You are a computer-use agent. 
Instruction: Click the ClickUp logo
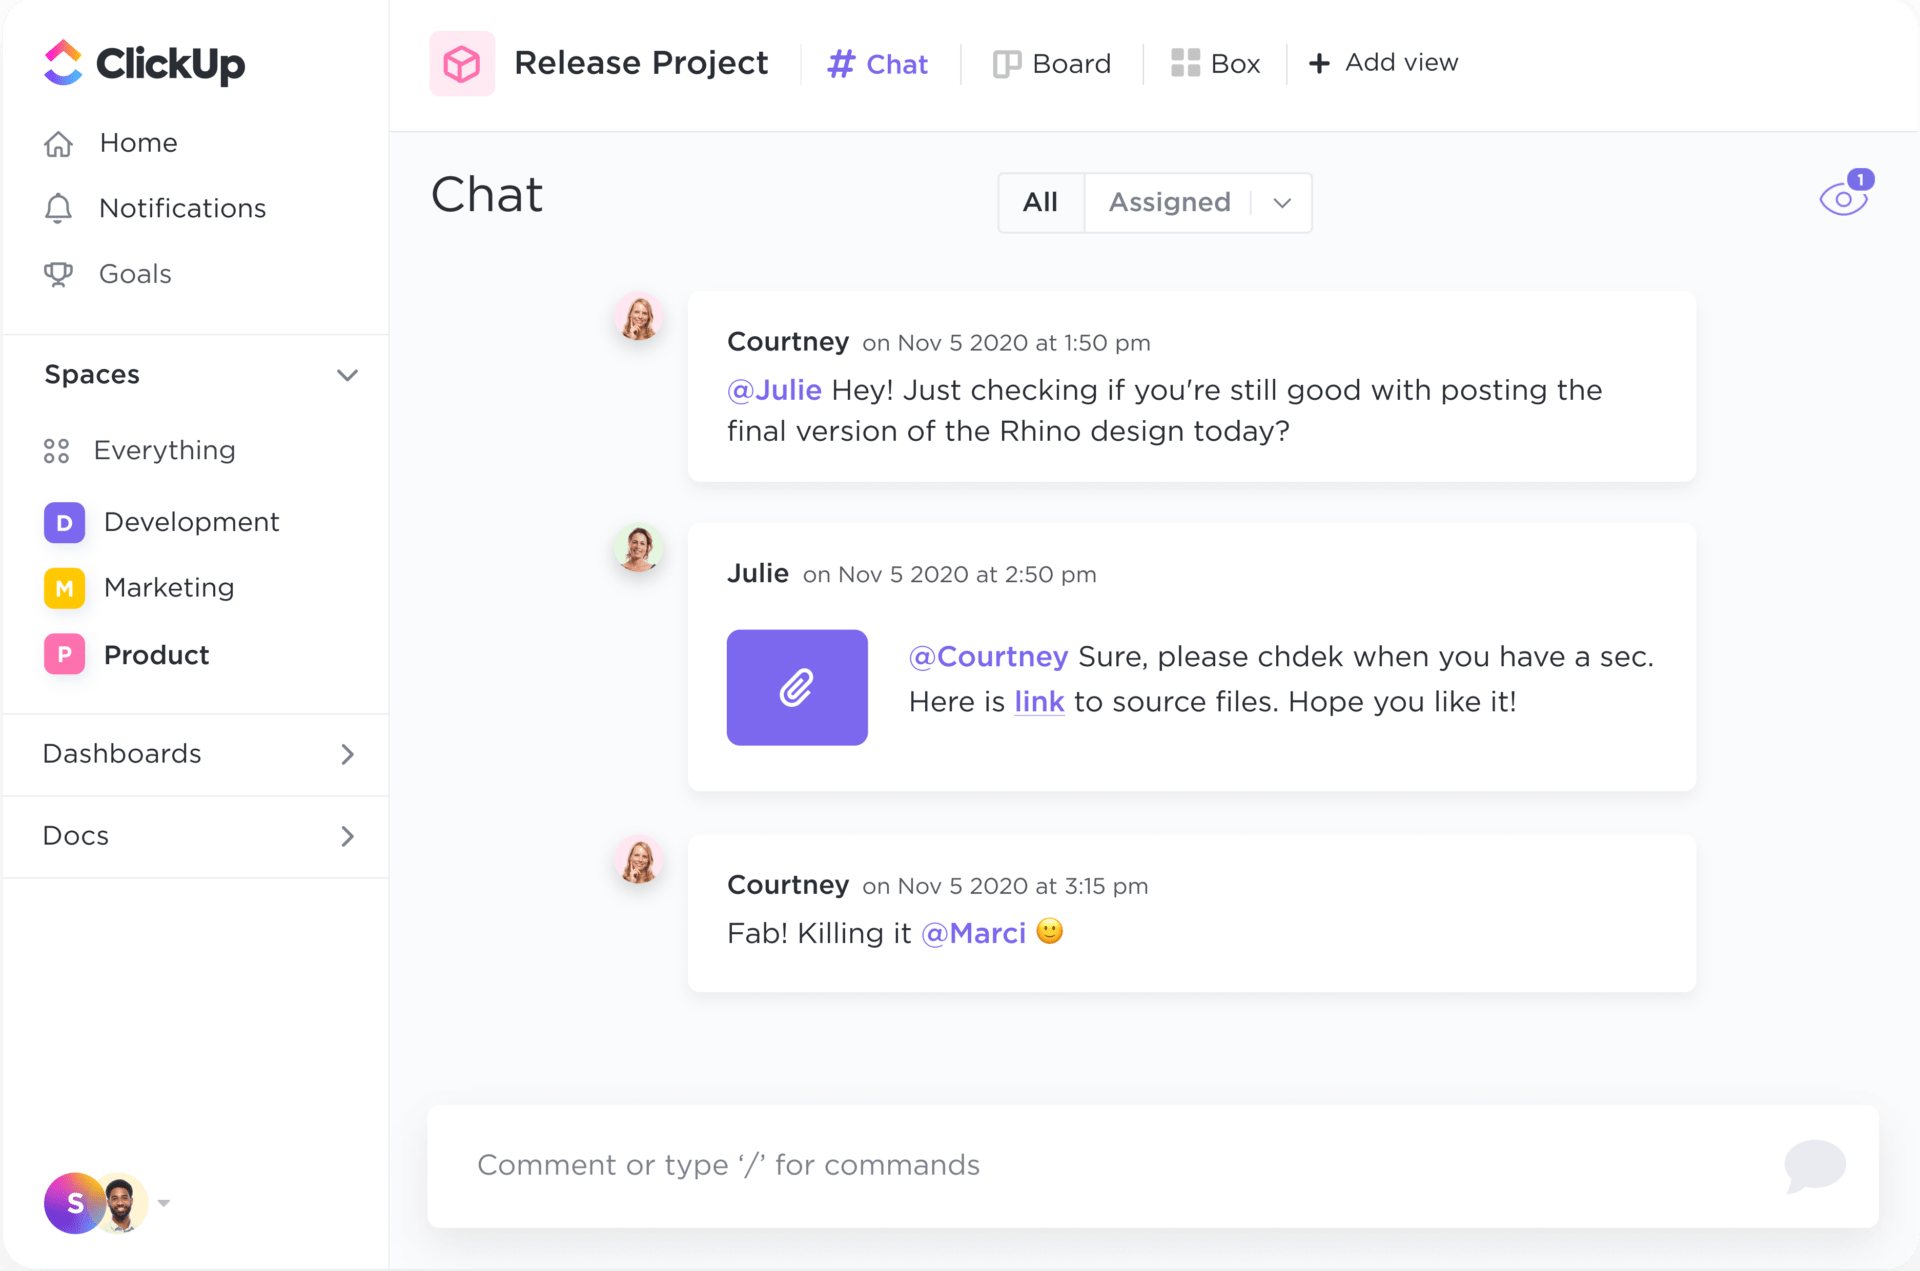coord(143,63)
